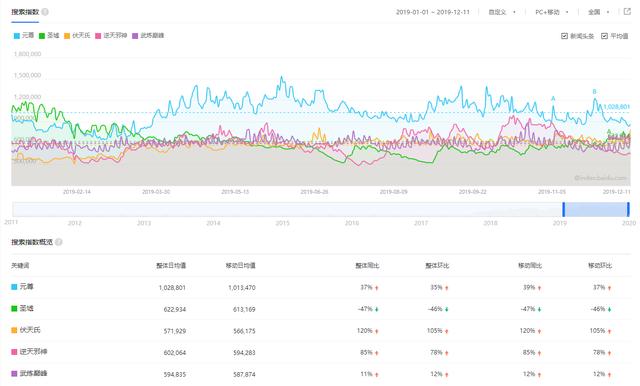
Task: Open the 自定义 time range dropdown
Action: click(x=502, y=12)
